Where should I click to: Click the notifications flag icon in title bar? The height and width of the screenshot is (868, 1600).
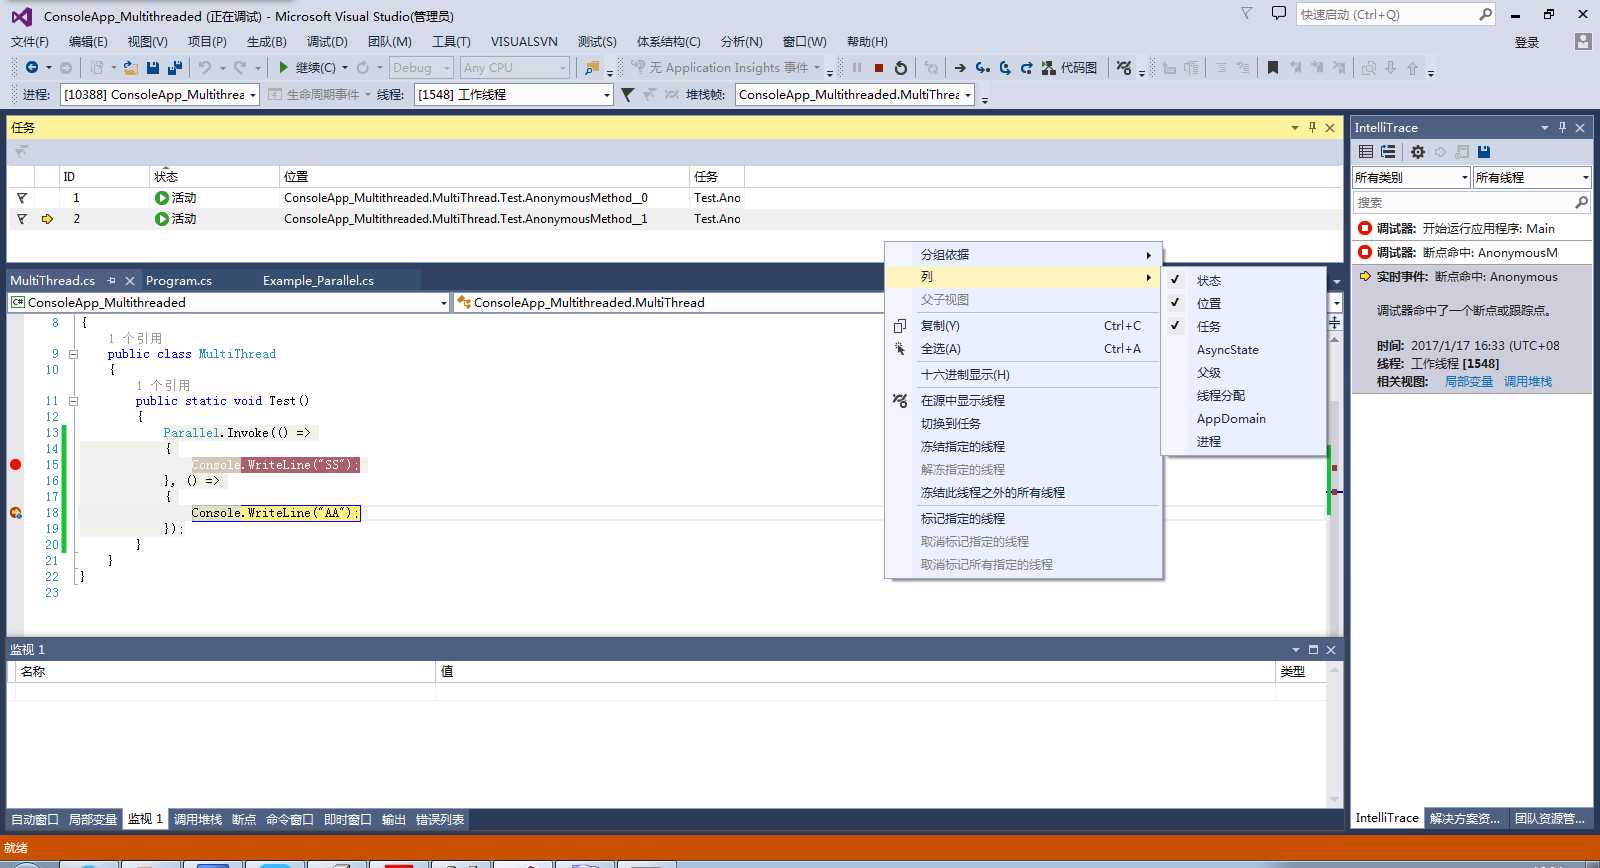tap(1246, 13)
